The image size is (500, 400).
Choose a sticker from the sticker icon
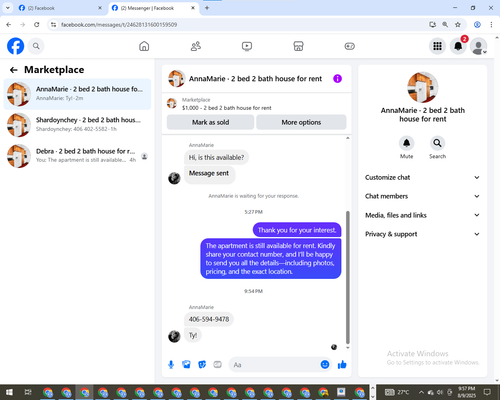[202, 365]
